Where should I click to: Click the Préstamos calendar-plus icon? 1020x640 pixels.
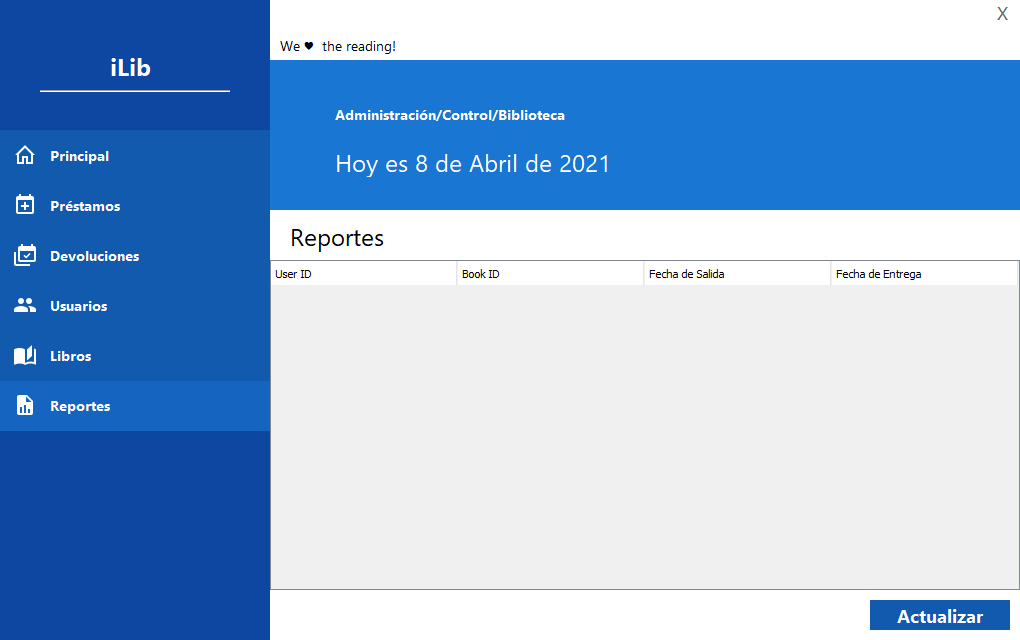[25, 205]
